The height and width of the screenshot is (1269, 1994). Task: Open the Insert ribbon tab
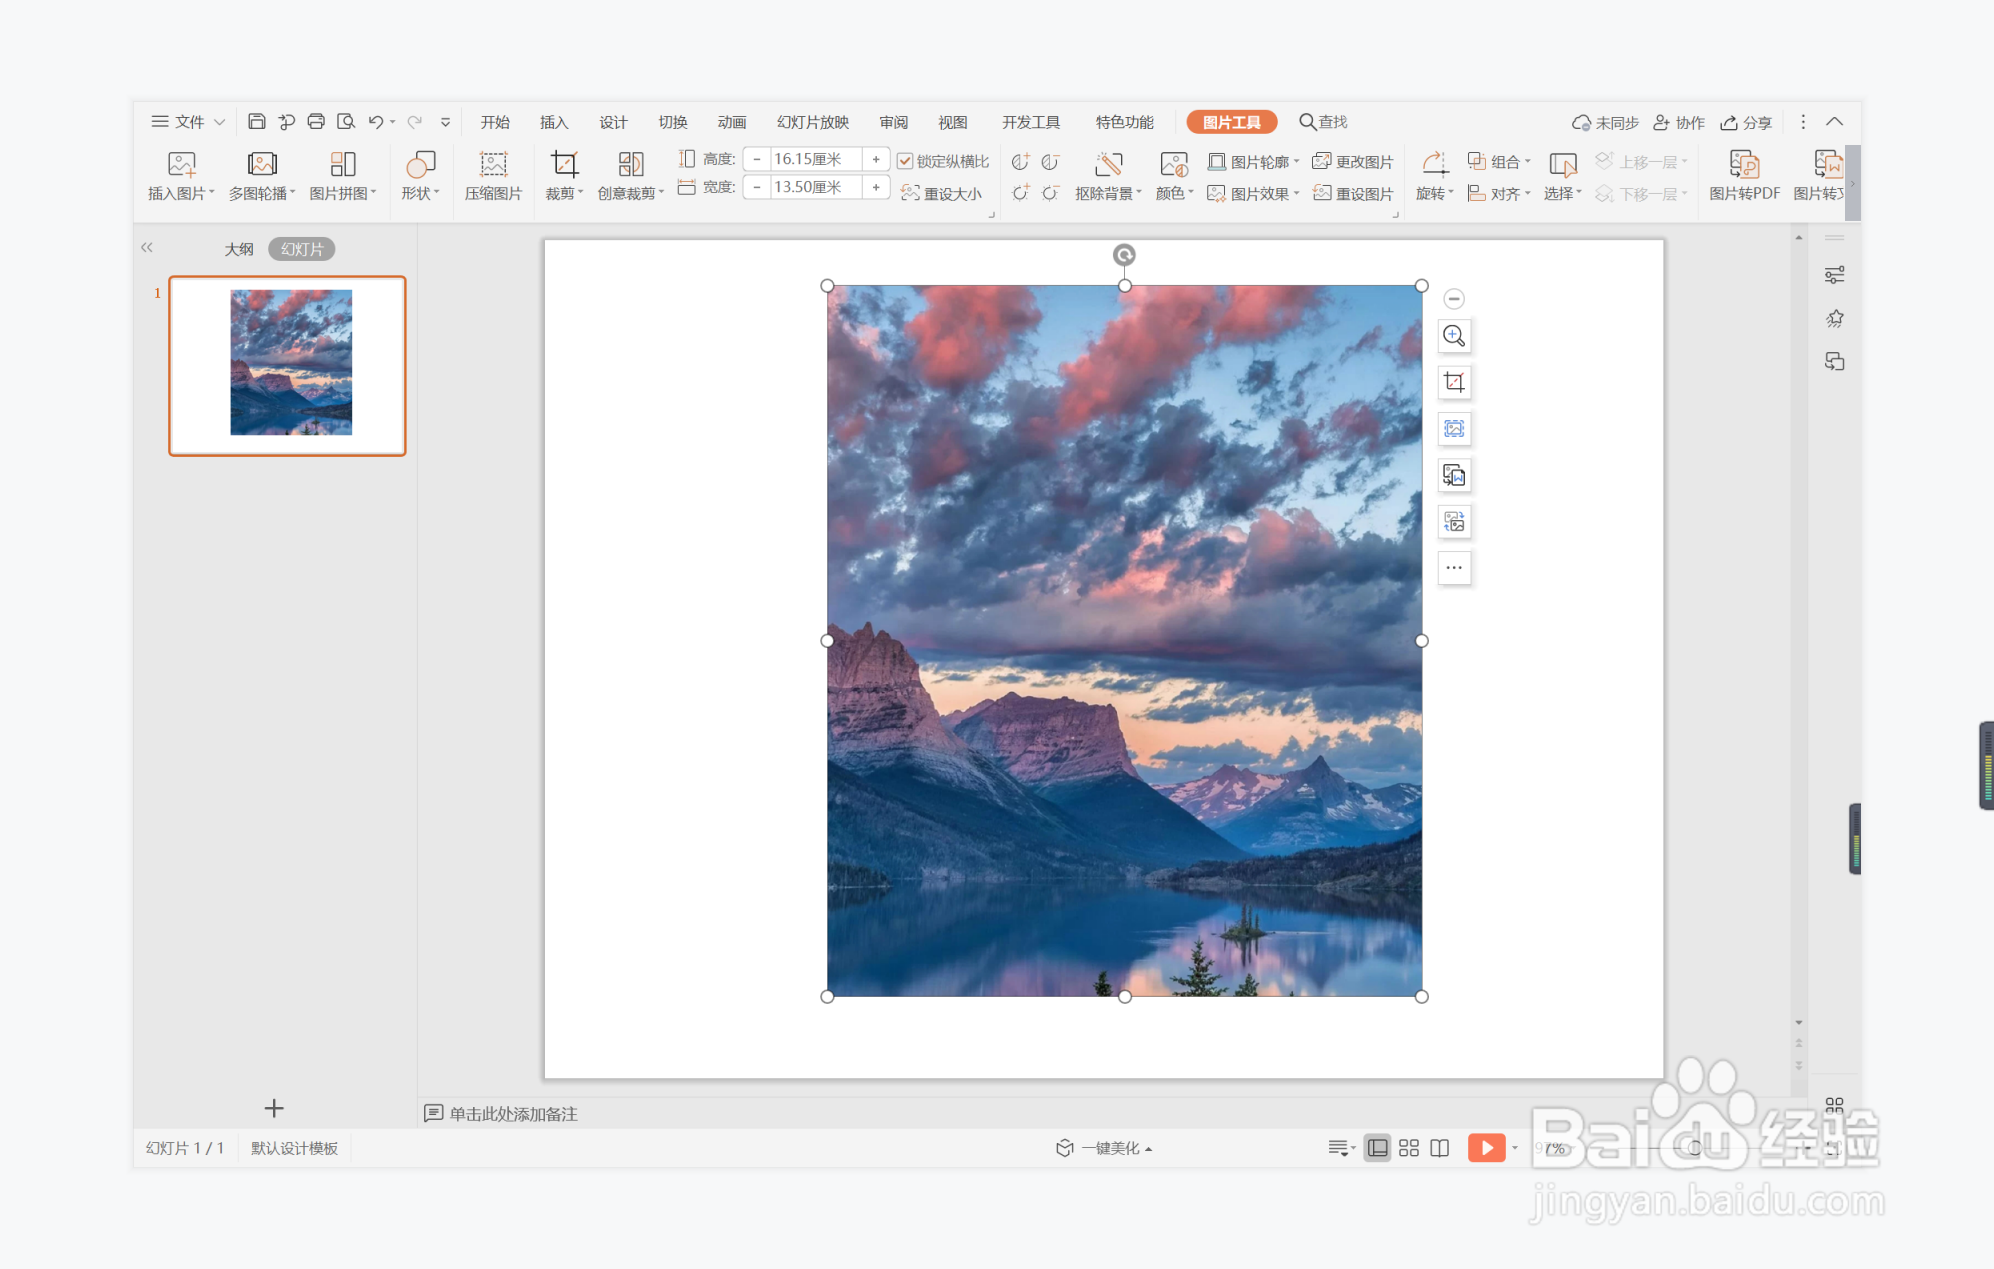click(553, 122)
